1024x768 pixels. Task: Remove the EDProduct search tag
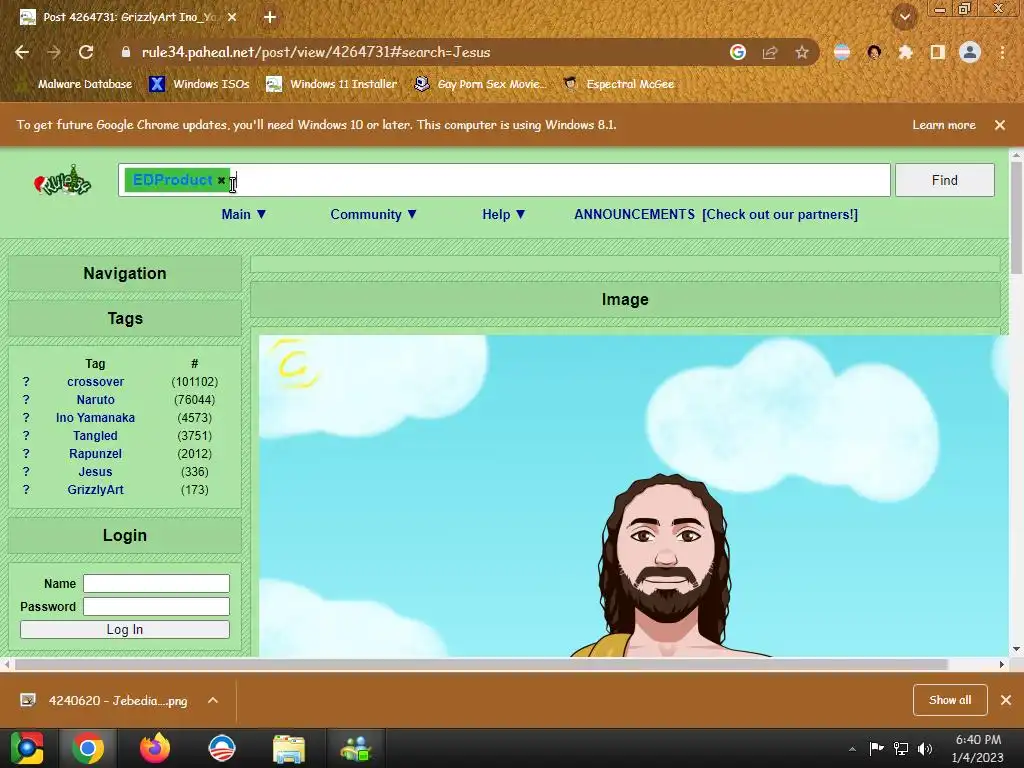(221, 180)
